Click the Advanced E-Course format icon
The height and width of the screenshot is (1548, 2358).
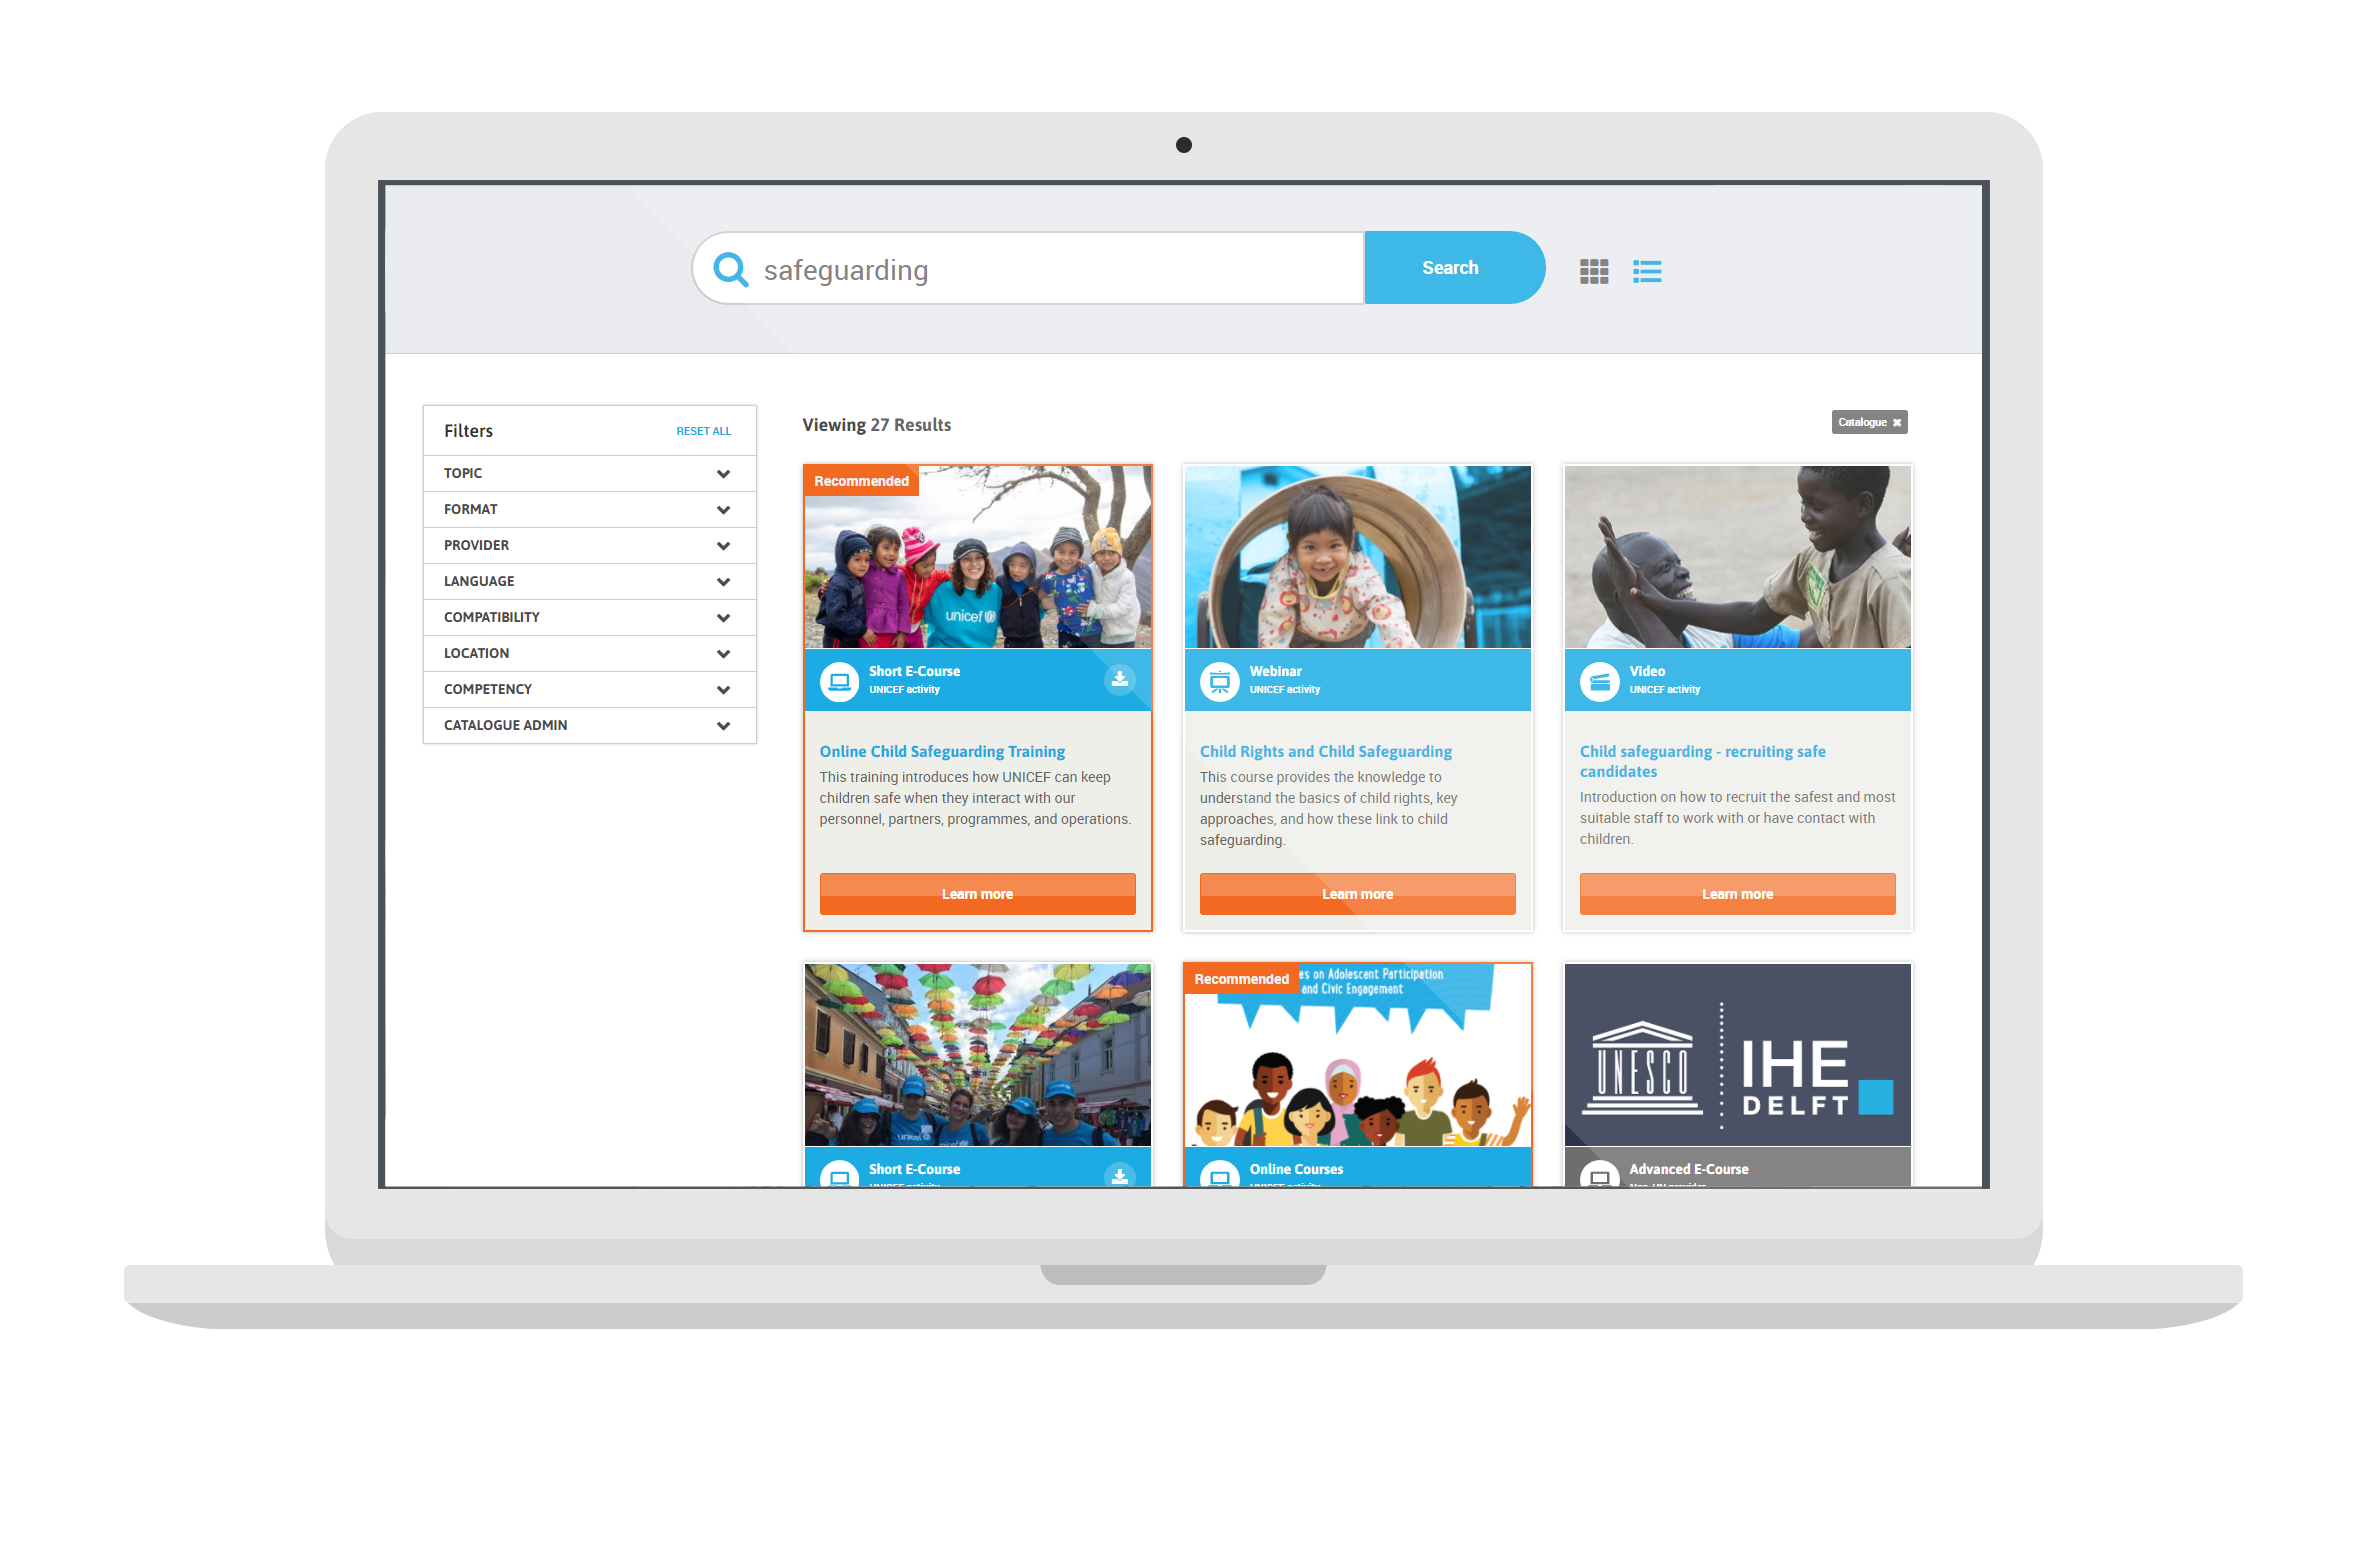pos(1601,1178)
